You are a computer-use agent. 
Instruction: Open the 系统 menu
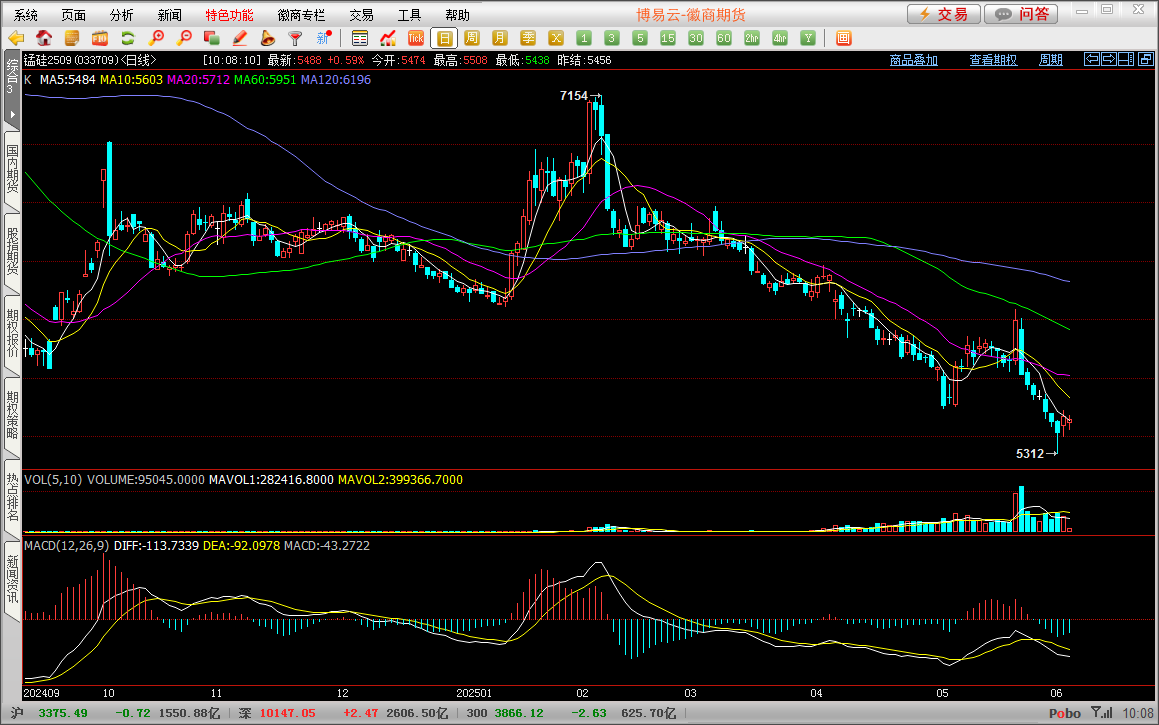[x=26, y=15]
